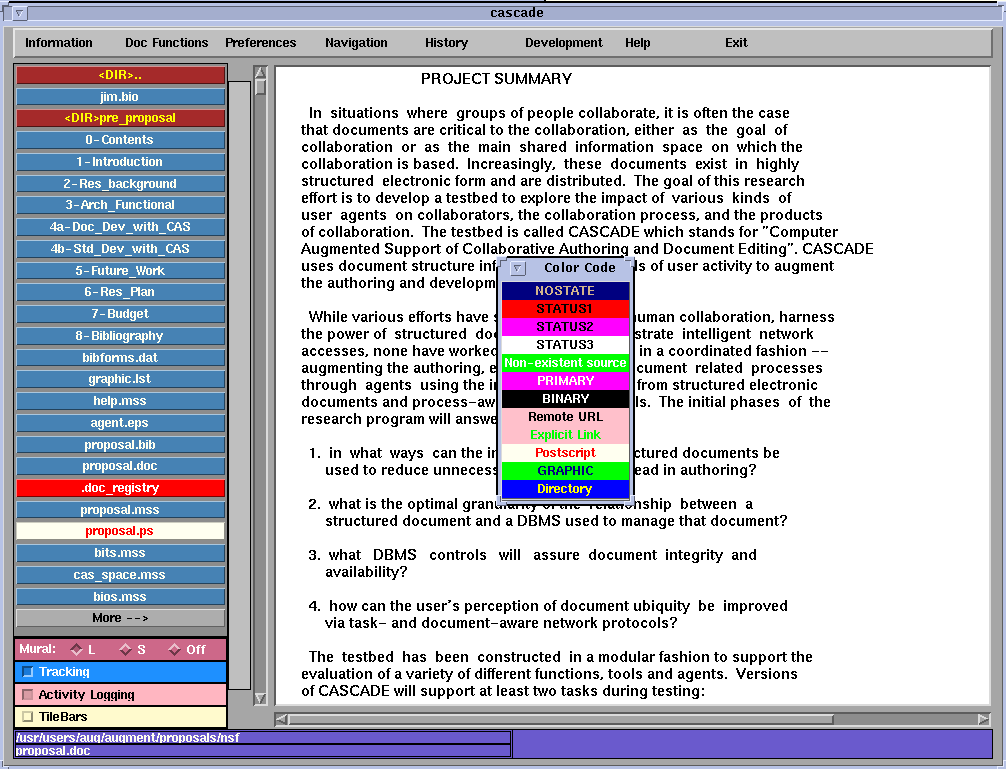Open the 1-Introduction section
1006x769 pixels.
[x=120, y=162]
